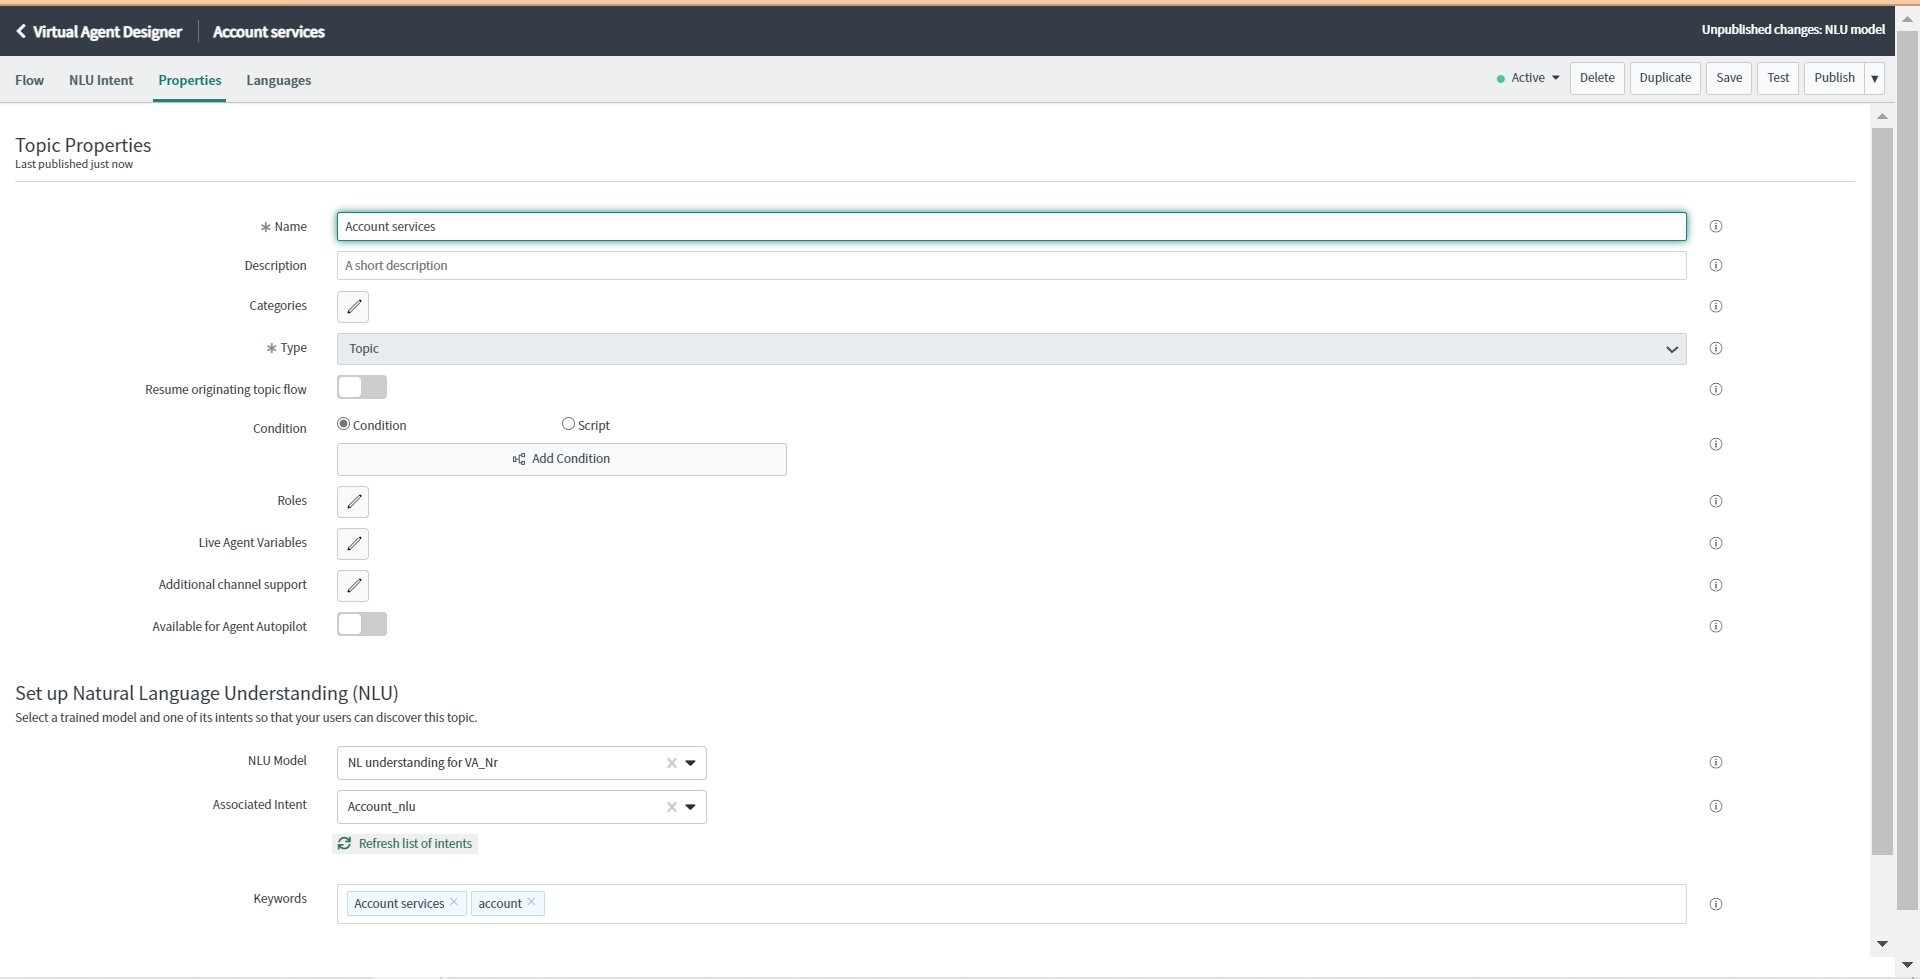1920x979 pixels.
Task: Open the Roles pencil edit icon
Action: (353, 502)
